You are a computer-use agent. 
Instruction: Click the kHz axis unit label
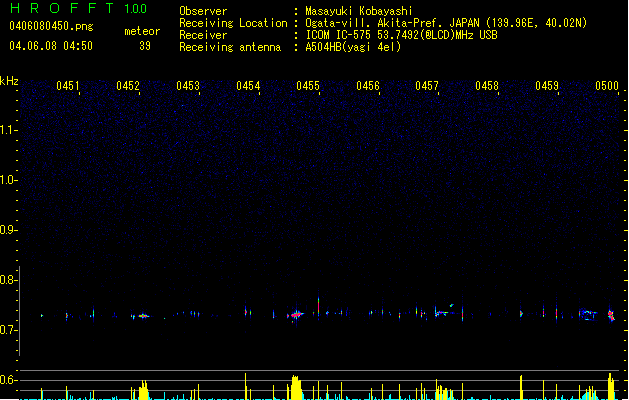[9, 81]
